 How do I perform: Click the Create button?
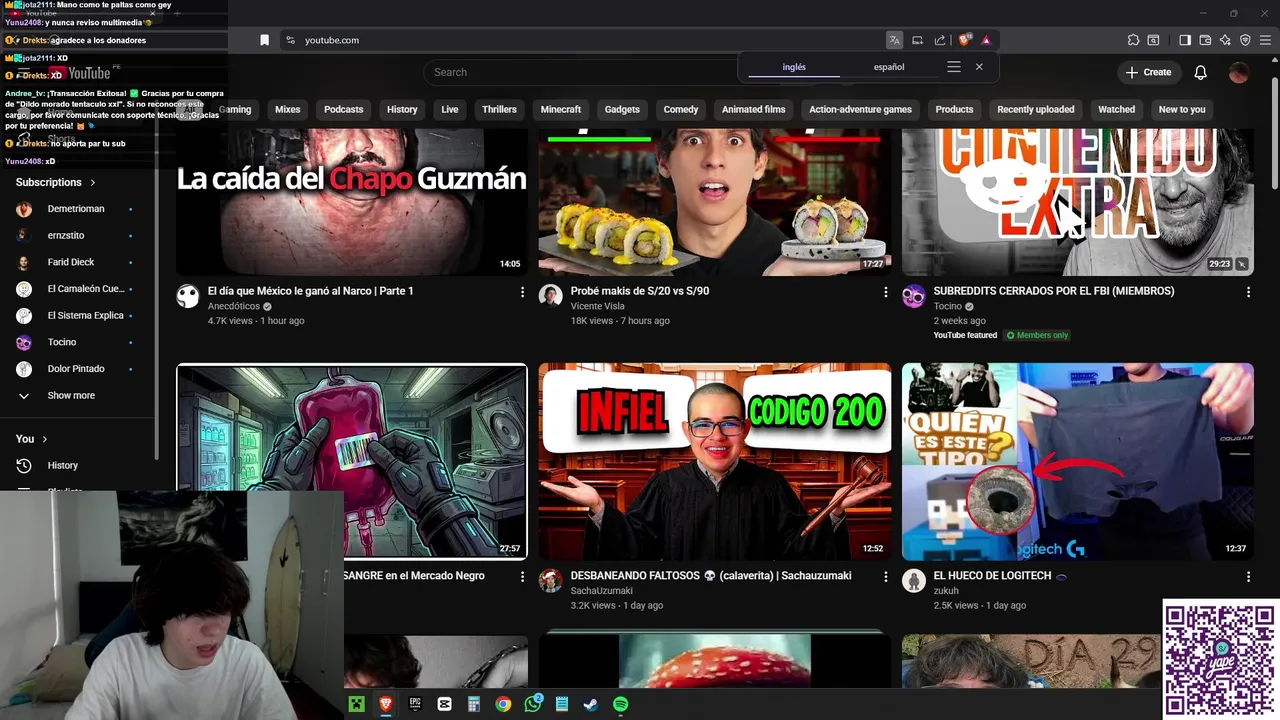point(1148,72)
